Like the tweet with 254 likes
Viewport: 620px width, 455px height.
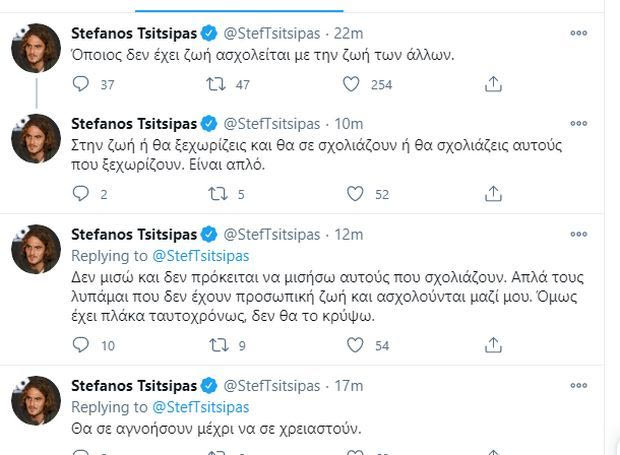(x=352, y=85)
